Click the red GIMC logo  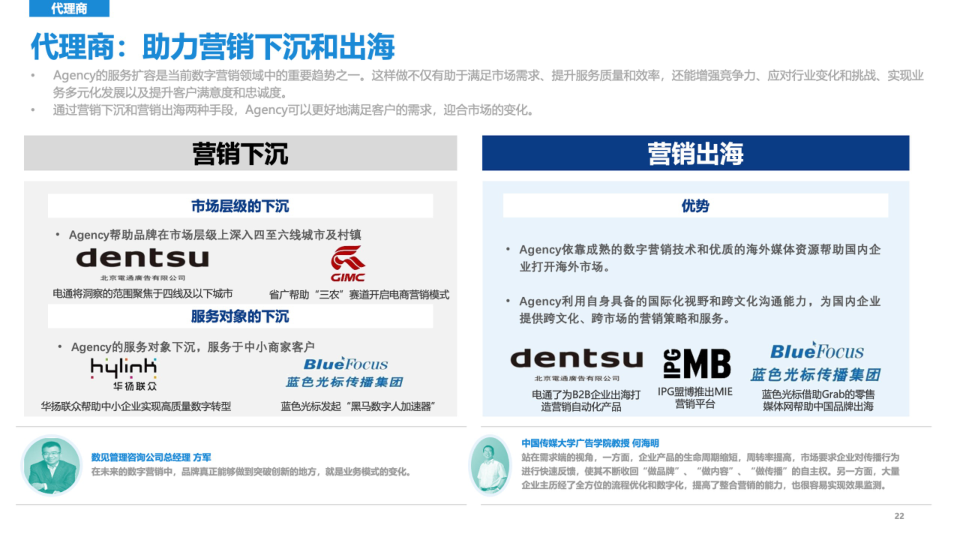(x=348, y=264)
